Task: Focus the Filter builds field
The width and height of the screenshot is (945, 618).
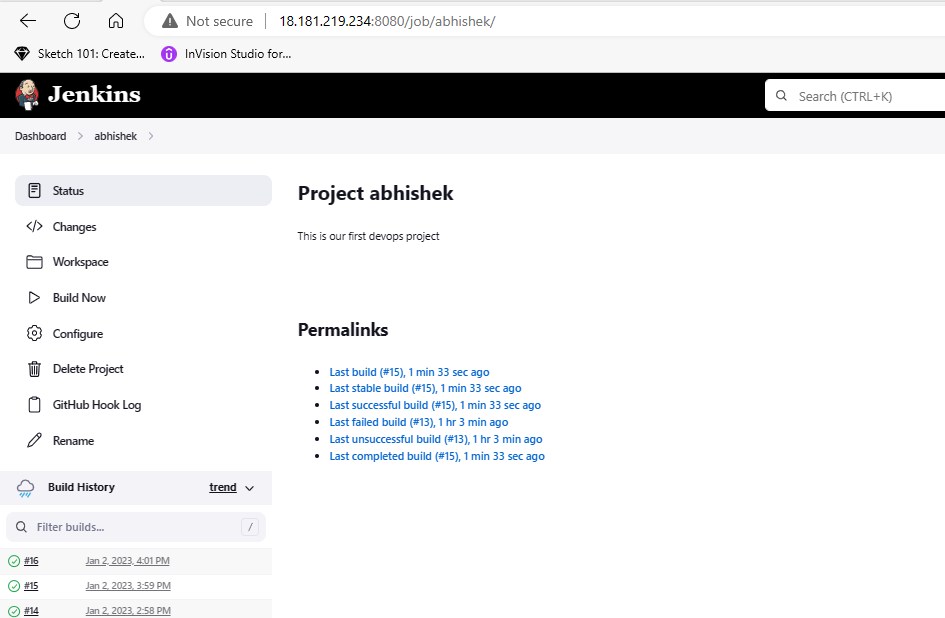Action: click(136, 527)
